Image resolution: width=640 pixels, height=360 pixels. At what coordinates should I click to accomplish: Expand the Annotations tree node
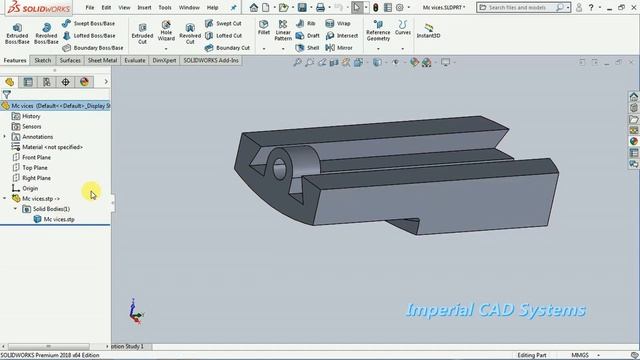click(4, 137)
